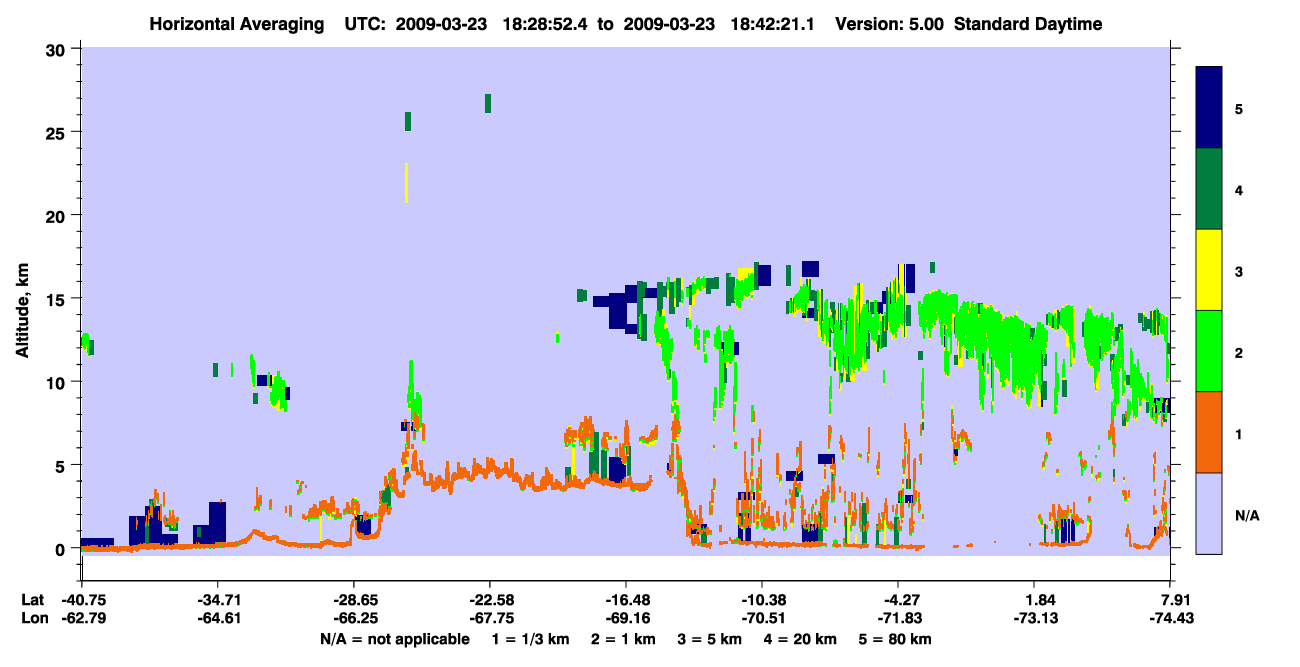Screen dimensions: 1300x667
Task: Click the 20 altitude tick label
Action: pyautogui.click(x=58, y=215)
